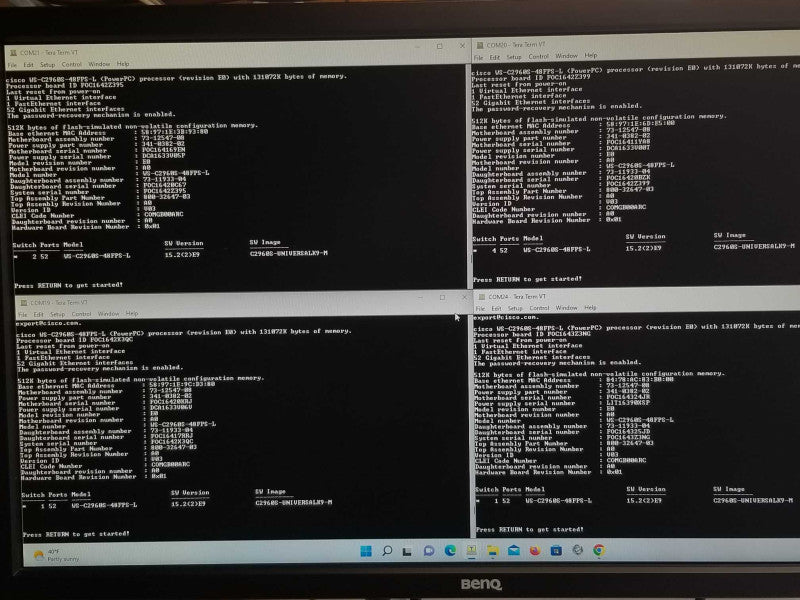Click the 'SW Image' column header in COM19
The width and height of the screenshot is (800, 600).
point(270,492)
